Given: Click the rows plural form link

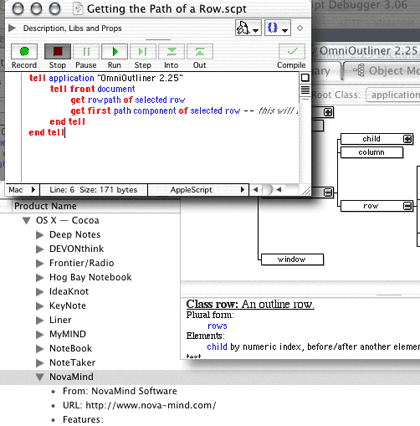Looking at the screenshot, I should [x=217, y=326].
